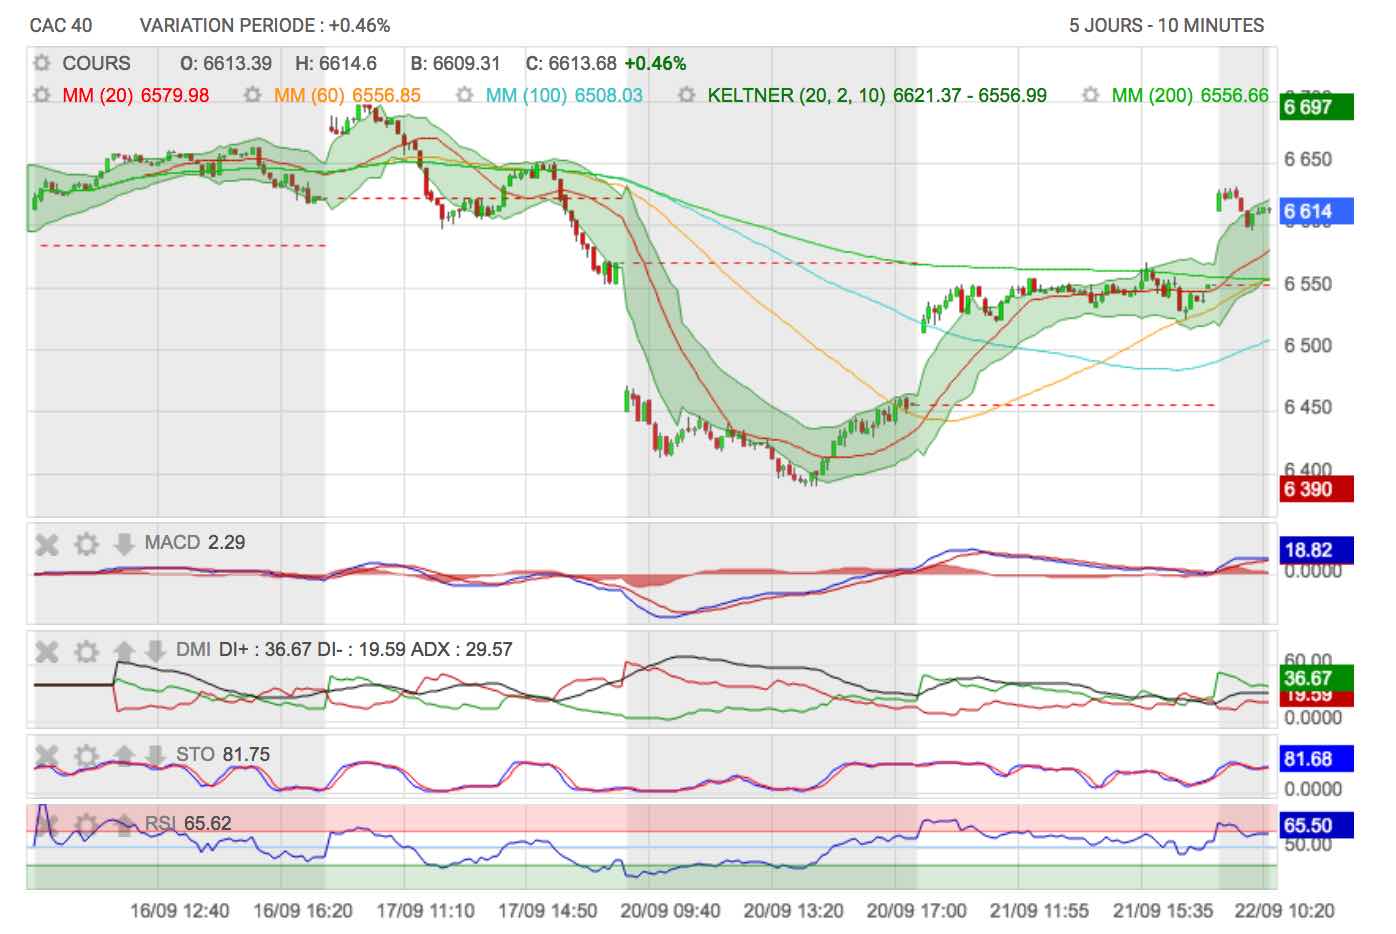Move MACD panel down with arrow

(x=124, y=544)
